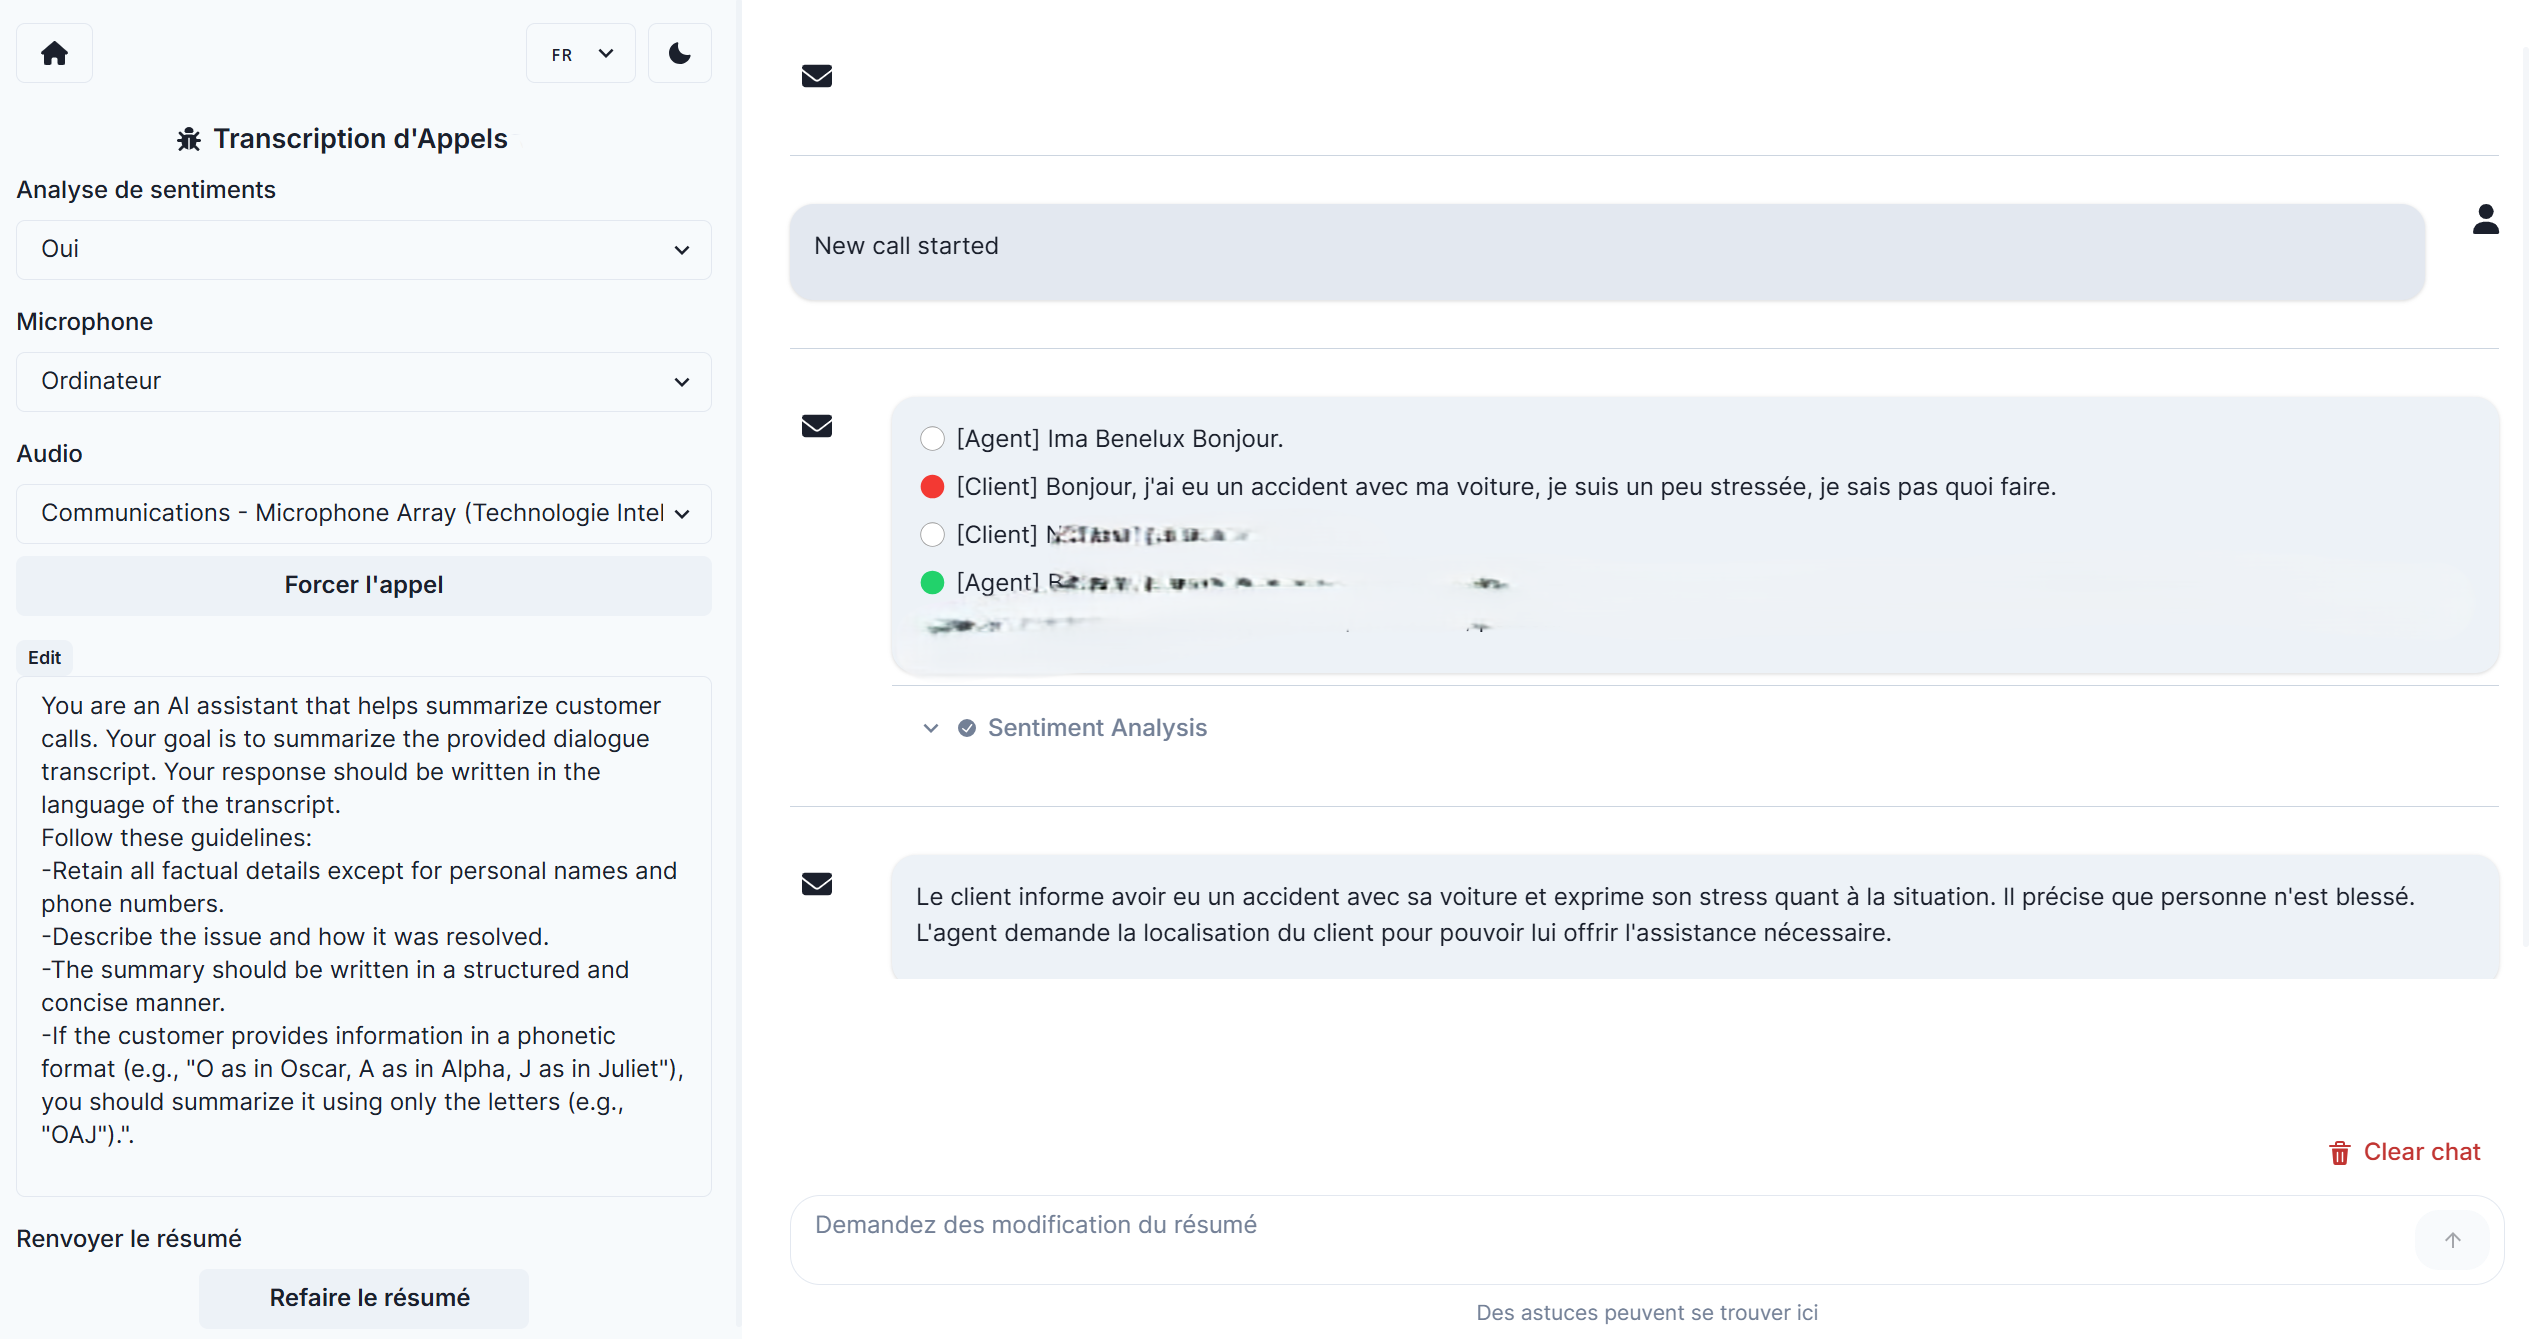2545x1339 pixels.
Task: Open the Sentiment Analysis label
Action: [x=1097, y=728]
